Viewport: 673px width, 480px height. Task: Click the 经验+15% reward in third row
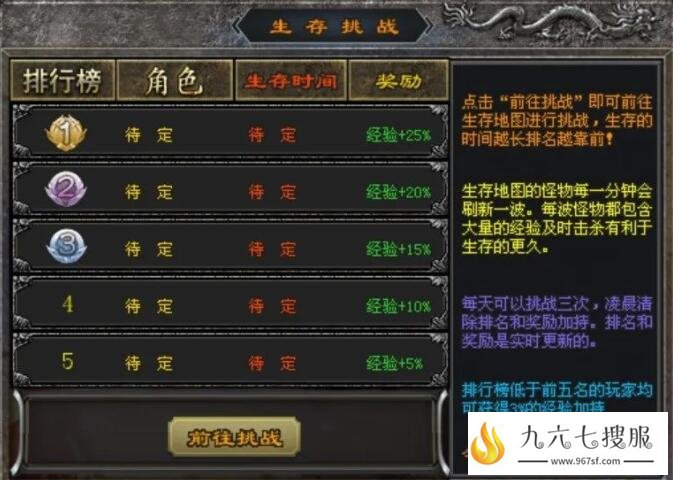(x=398, y=249)
